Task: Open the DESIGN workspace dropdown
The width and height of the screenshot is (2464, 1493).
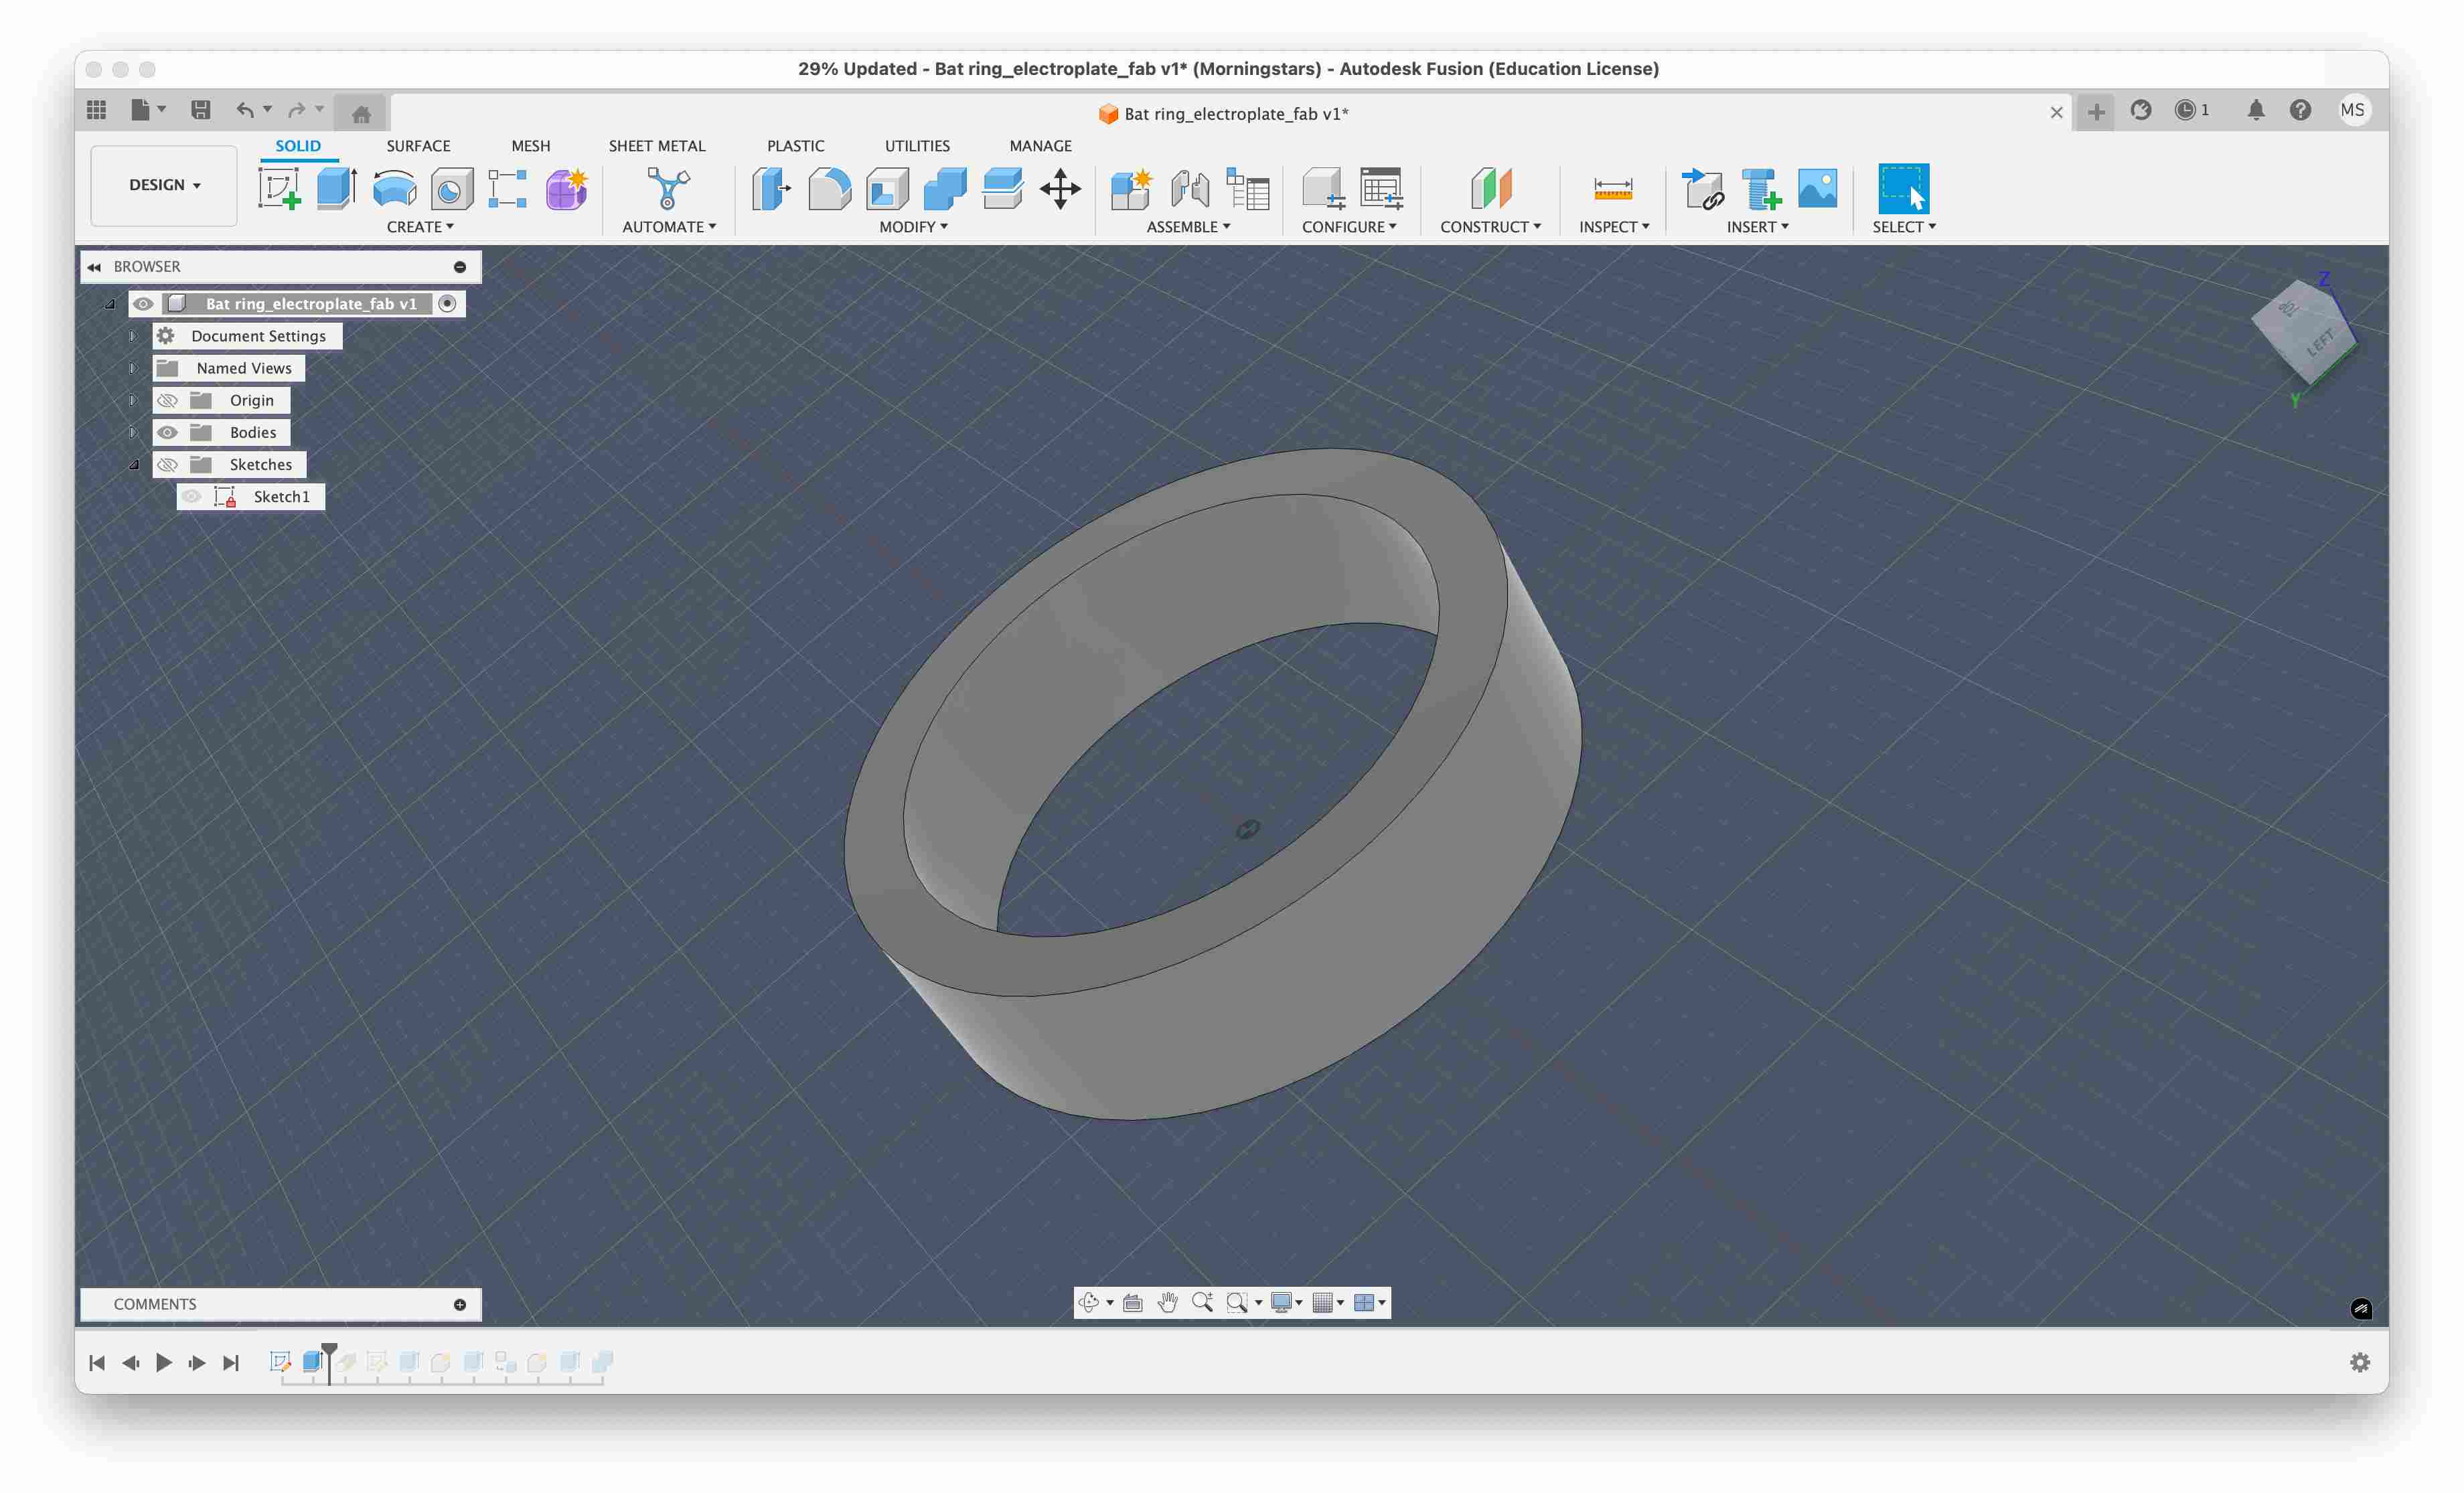Action: click(x=164, y=185)
